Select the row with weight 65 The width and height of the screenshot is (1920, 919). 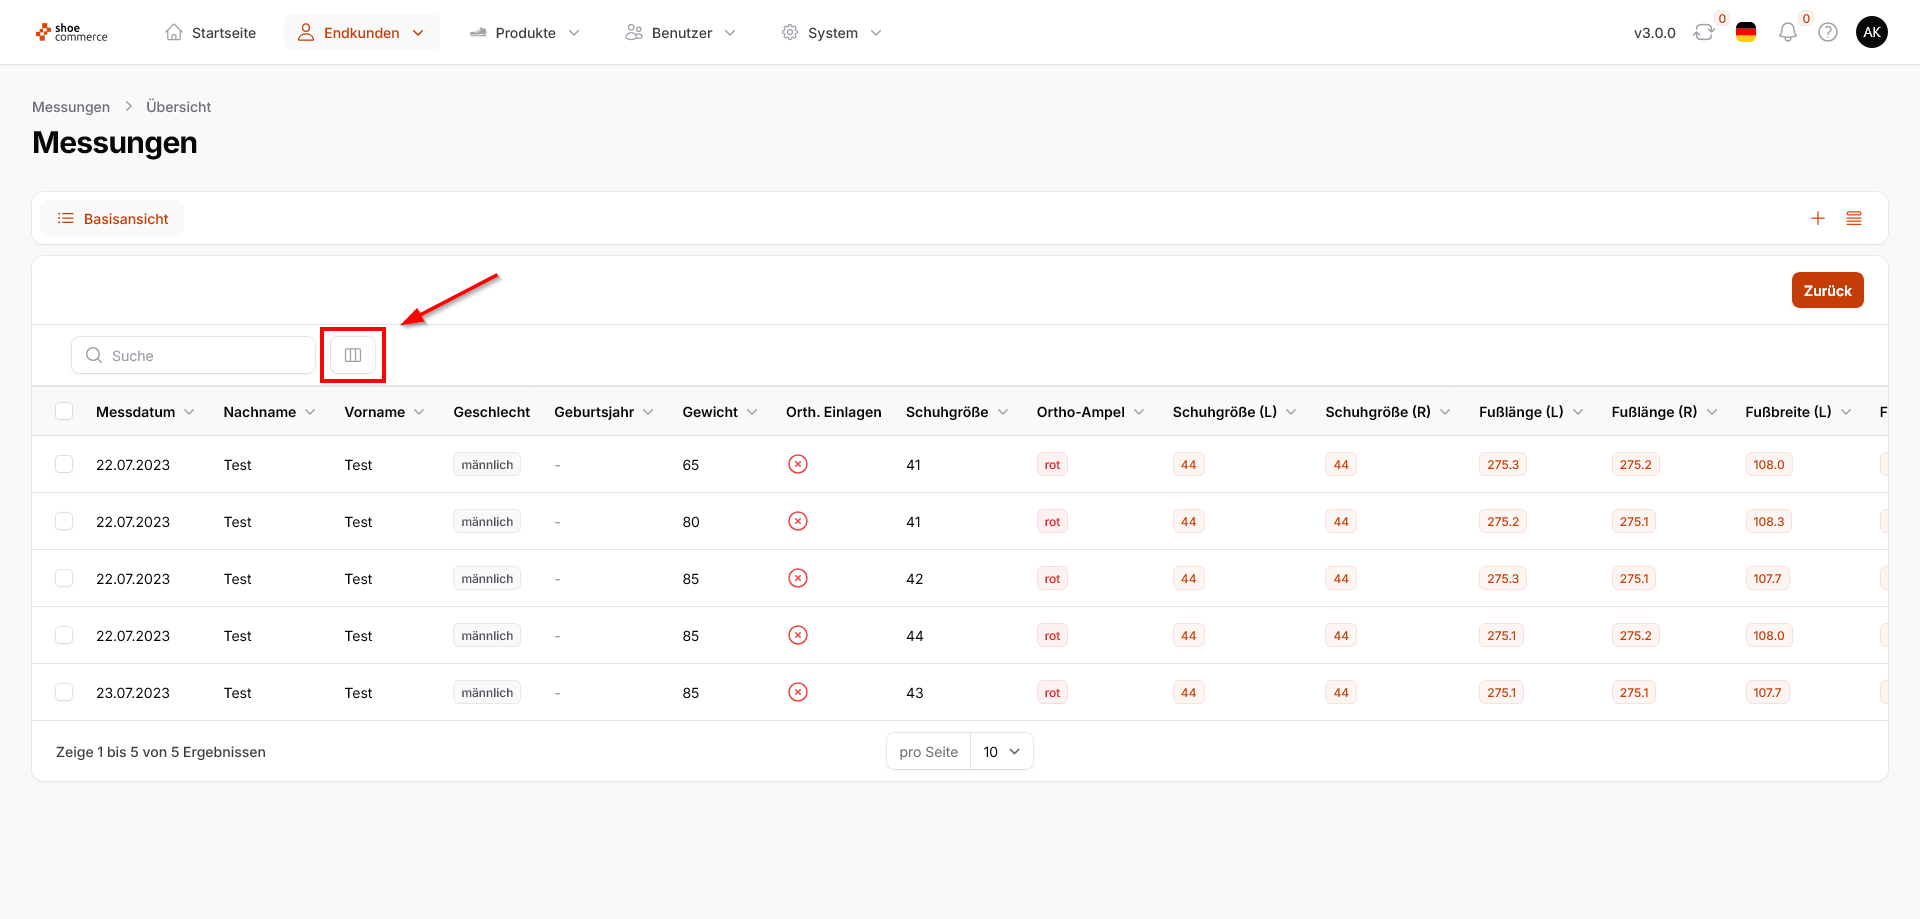(x=64, y=464)
